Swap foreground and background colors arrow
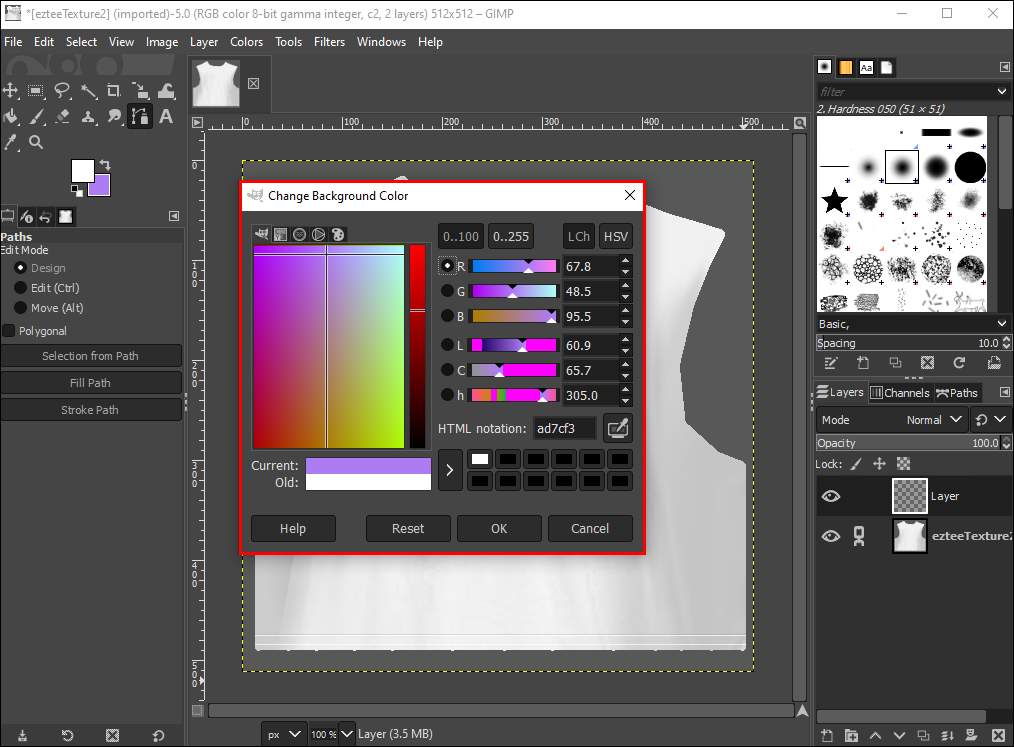The image size is (1014, 747). tap(105, 164)
